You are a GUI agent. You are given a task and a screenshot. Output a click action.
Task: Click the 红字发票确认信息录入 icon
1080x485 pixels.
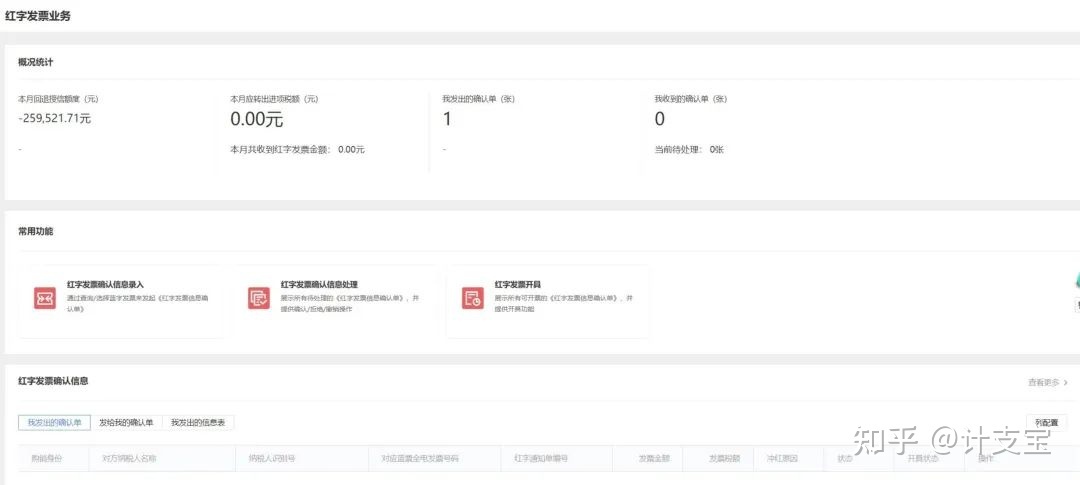pos(45,298)
